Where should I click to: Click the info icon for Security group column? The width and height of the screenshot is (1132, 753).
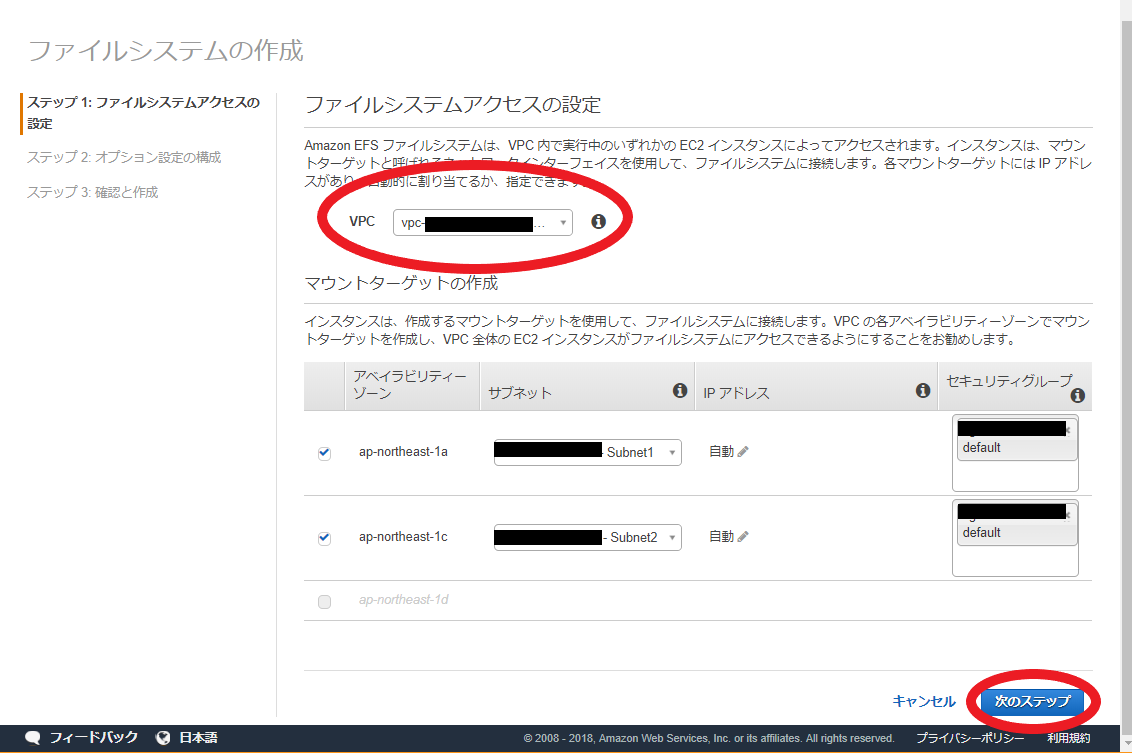pos(1078,395)
